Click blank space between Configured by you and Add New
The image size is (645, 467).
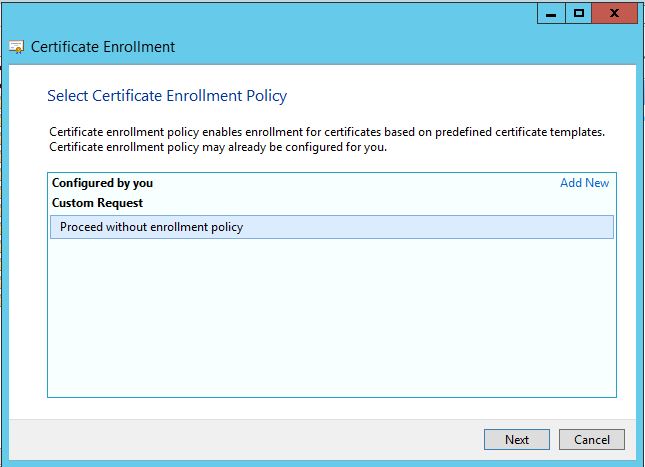[350, 183]
